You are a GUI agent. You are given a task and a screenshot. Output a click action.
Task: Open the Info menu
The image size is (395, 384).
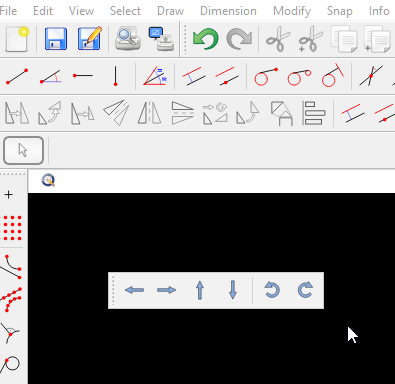click(379, 11)
